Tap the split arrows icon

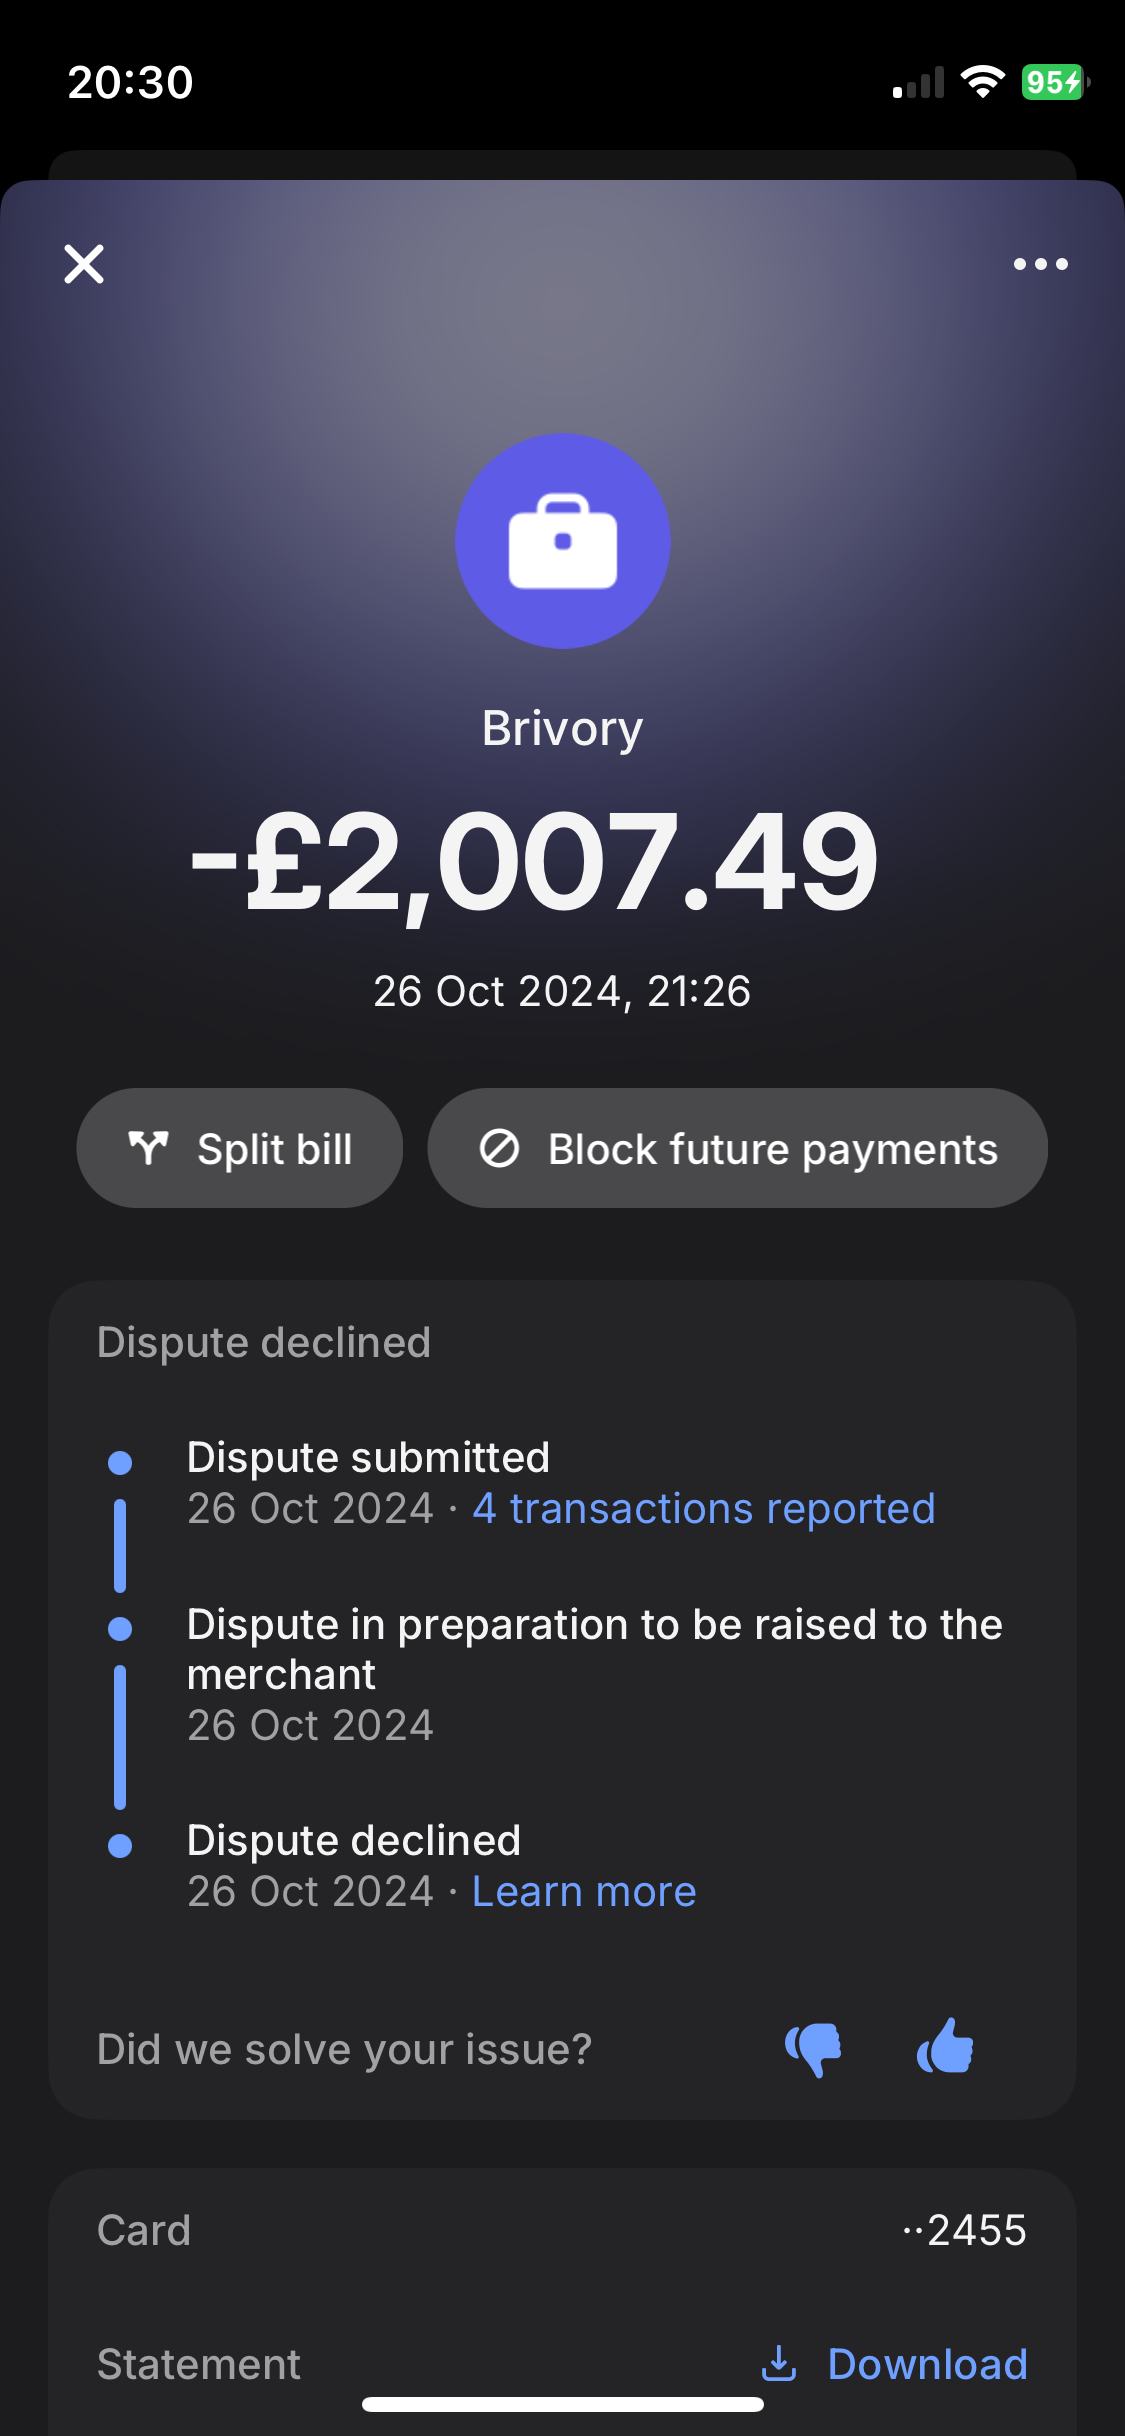tap(148, 1148)
